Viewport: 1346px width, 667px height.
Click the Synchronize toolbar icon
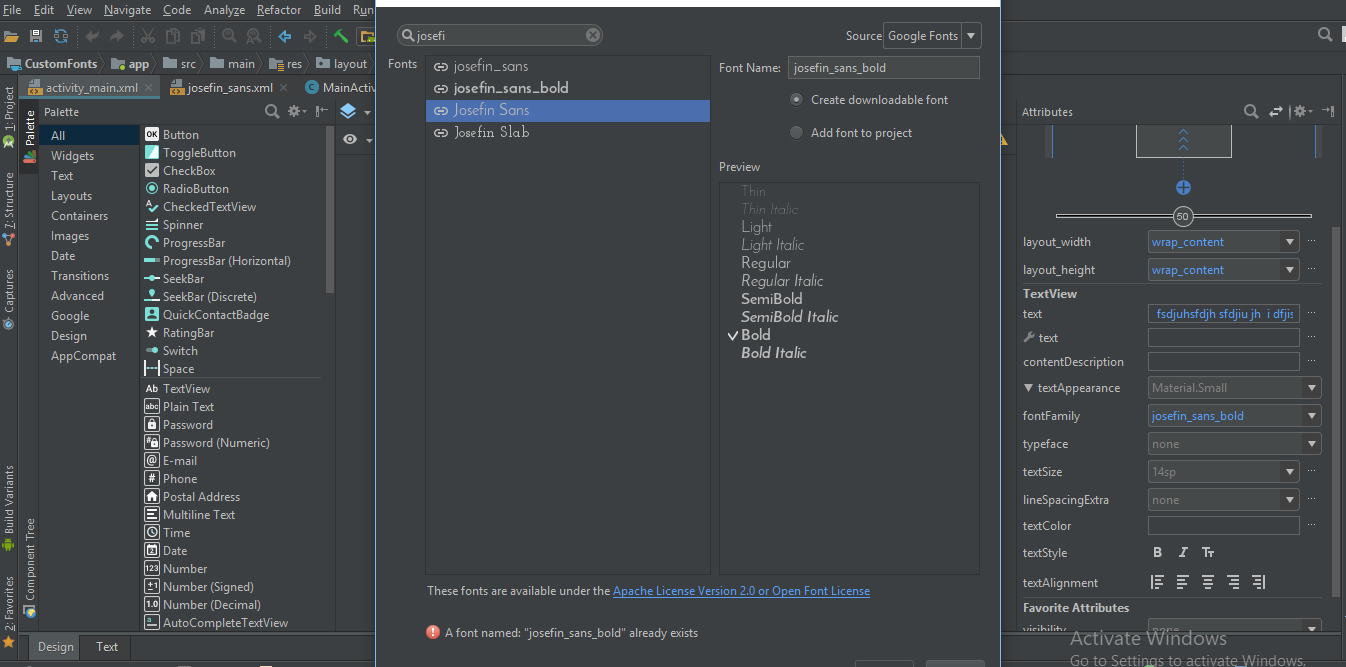pyautogui.click(x=61, y=36)
